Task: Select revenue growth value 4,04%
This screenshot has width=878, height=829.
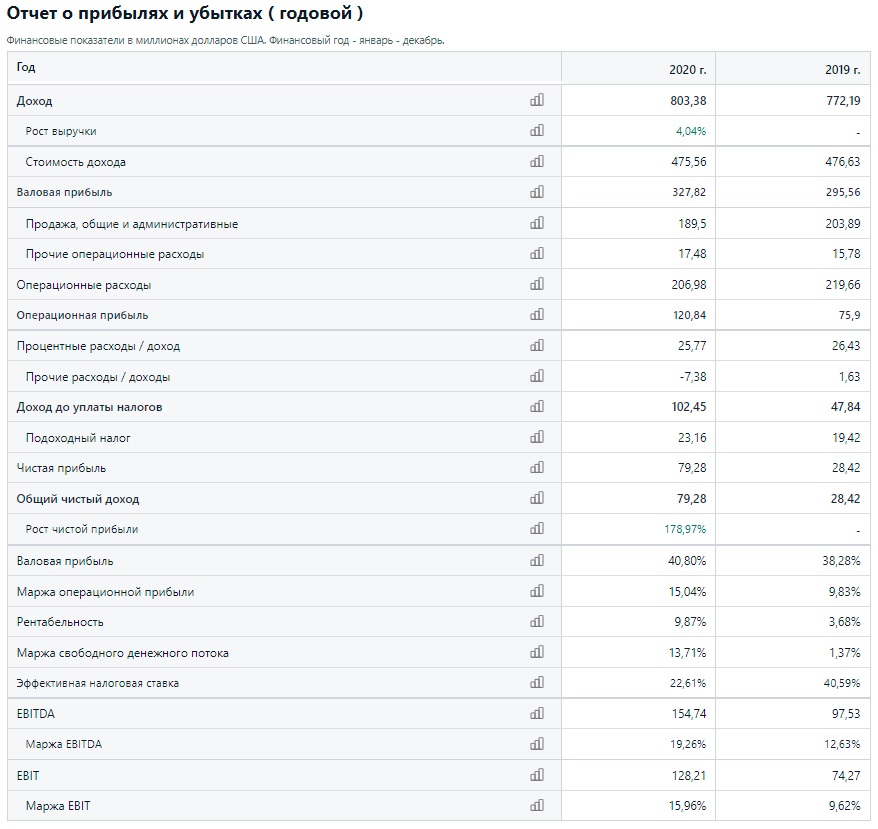Action: [x=690, y=131]
